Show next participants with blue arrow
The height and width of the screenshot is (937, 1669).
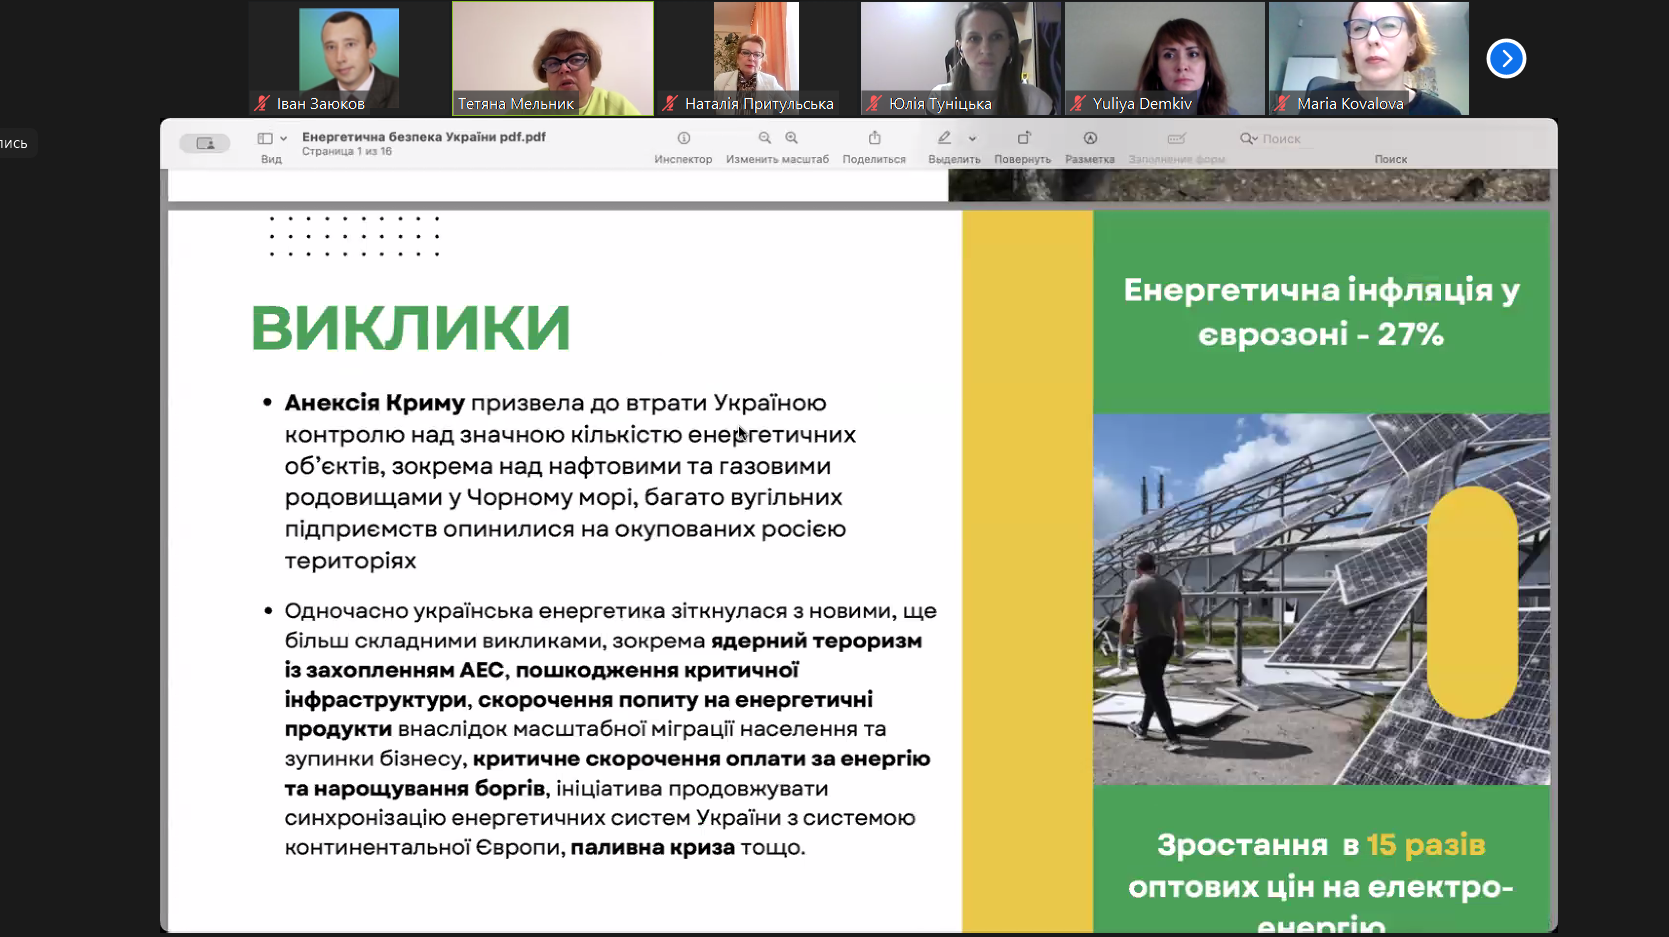click(x=1505, y=59)
